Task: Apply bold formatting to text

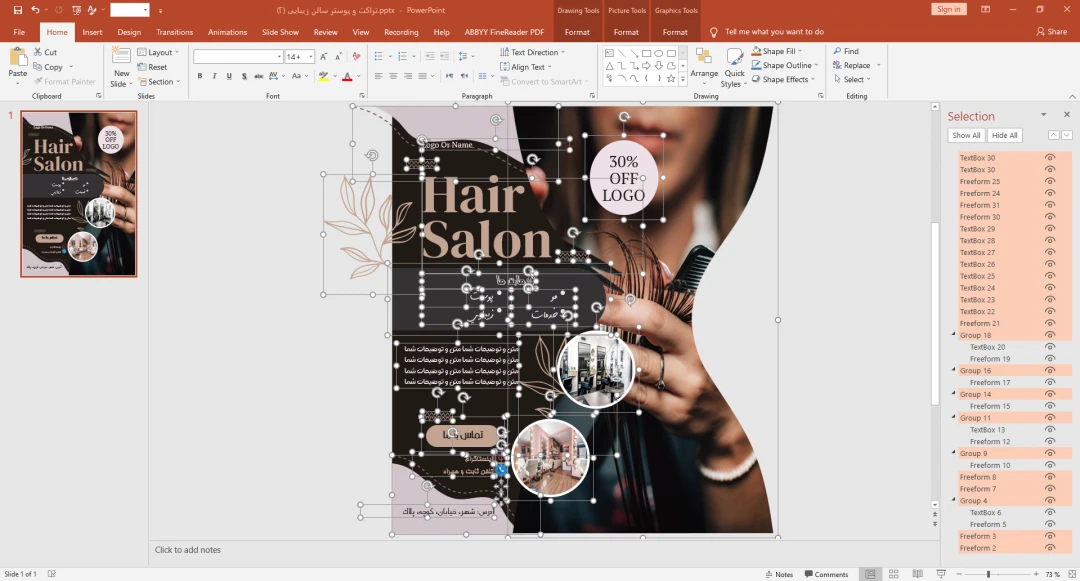Action: [200, 76]
